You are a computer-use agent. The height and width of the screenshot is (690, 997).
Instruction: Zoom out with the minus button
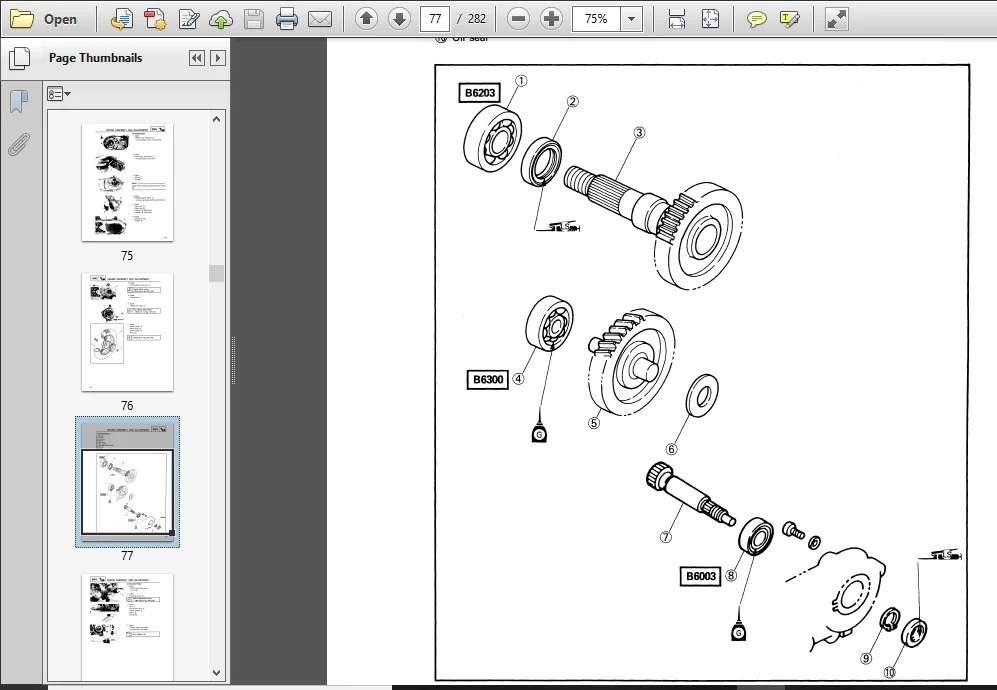[518, 19]
